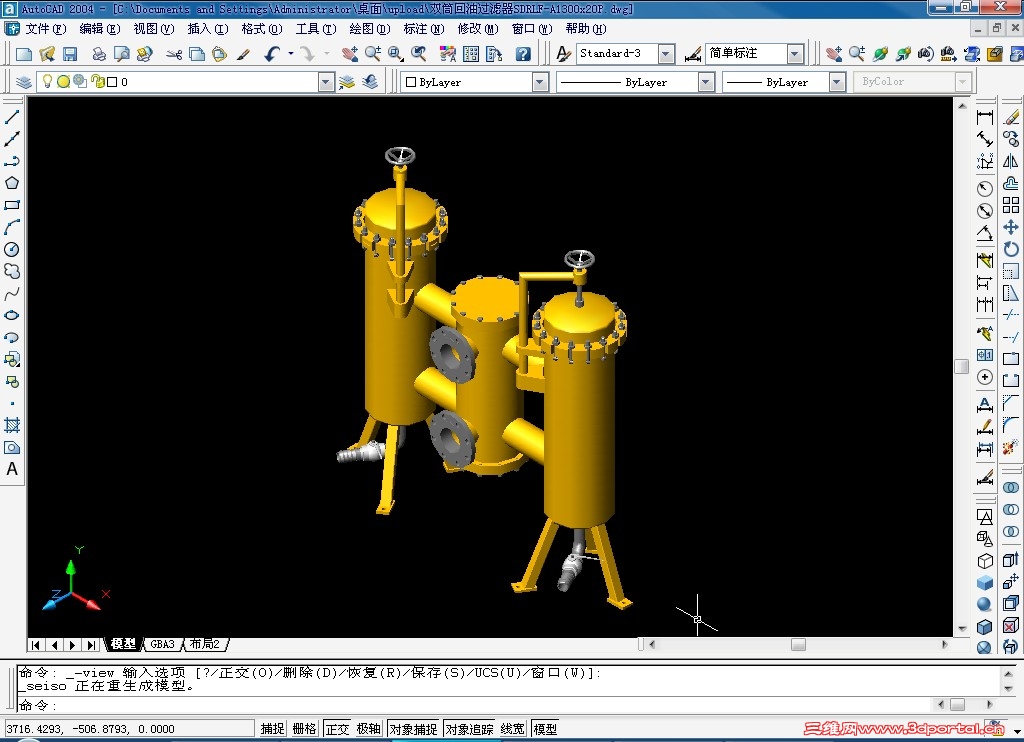Select the Line drawing tool
Screen dimensions: 1024x742
pyautogui.click(x=12, y=118)
